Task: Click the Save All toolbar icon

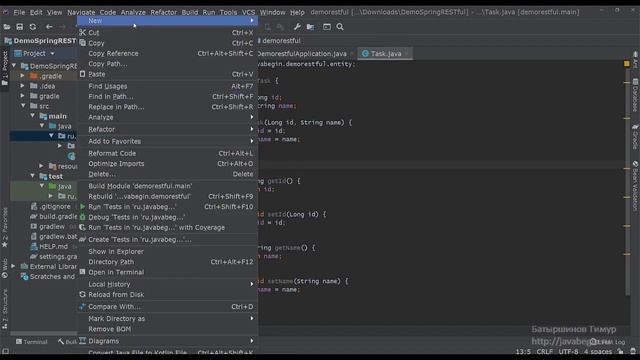Action: pos(20,27)
